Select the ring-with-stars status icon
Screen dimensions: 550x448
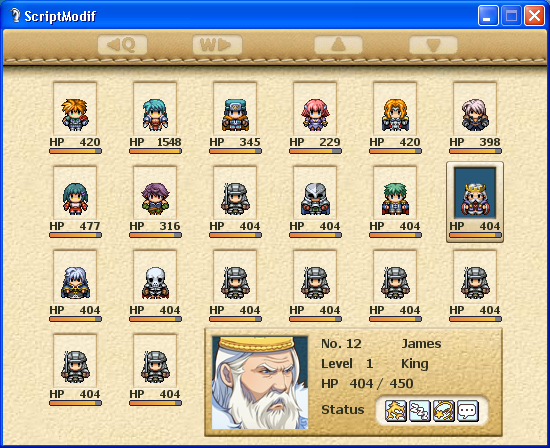[x=444, y=410]
